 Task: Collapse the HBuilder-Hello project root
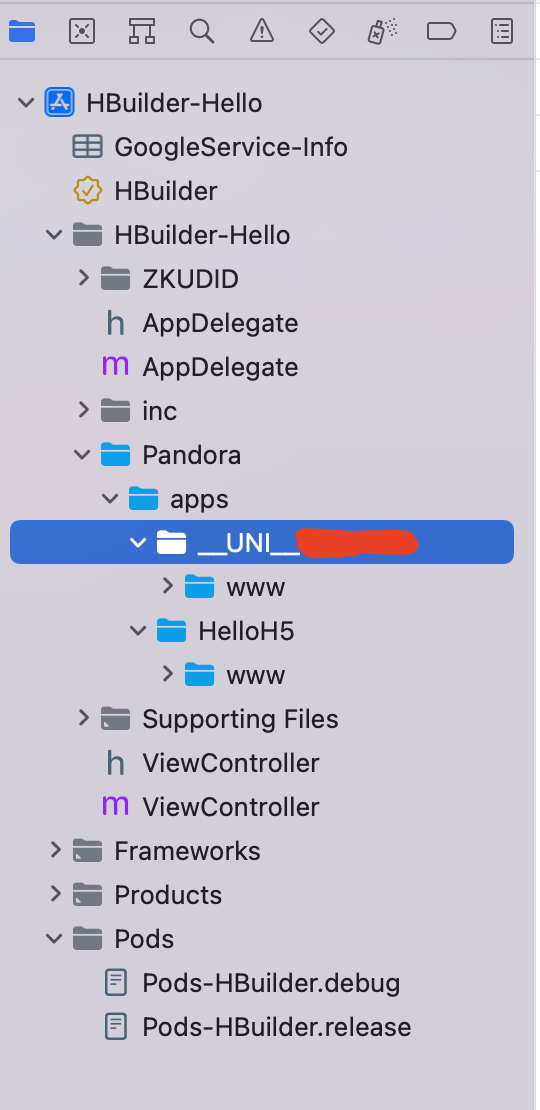point(26,103)
